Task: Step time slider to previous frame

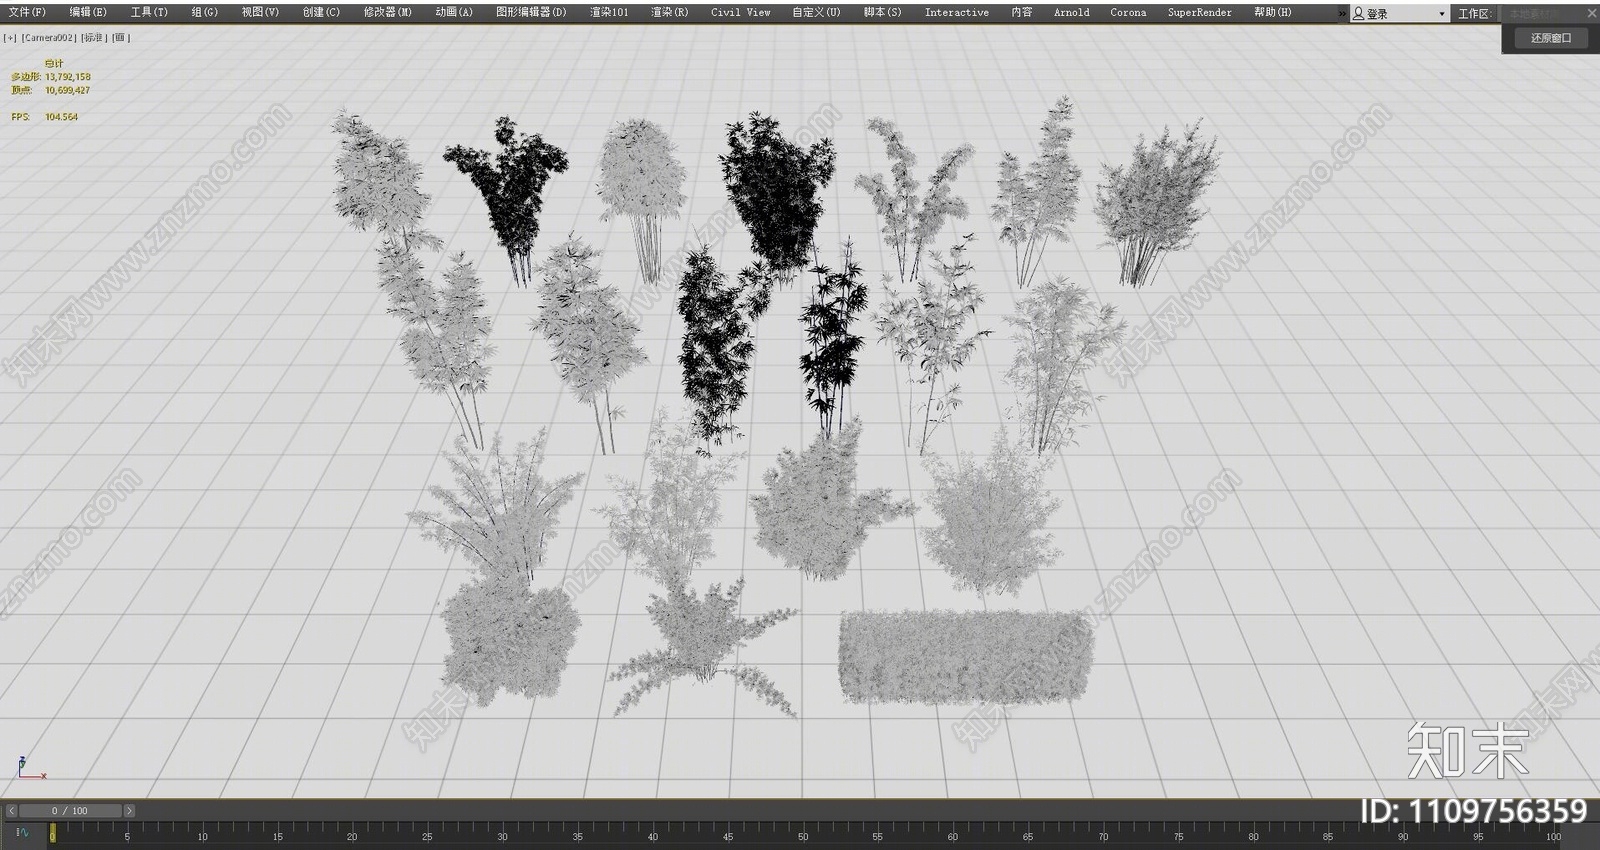Action: click(x=11, y=811)
